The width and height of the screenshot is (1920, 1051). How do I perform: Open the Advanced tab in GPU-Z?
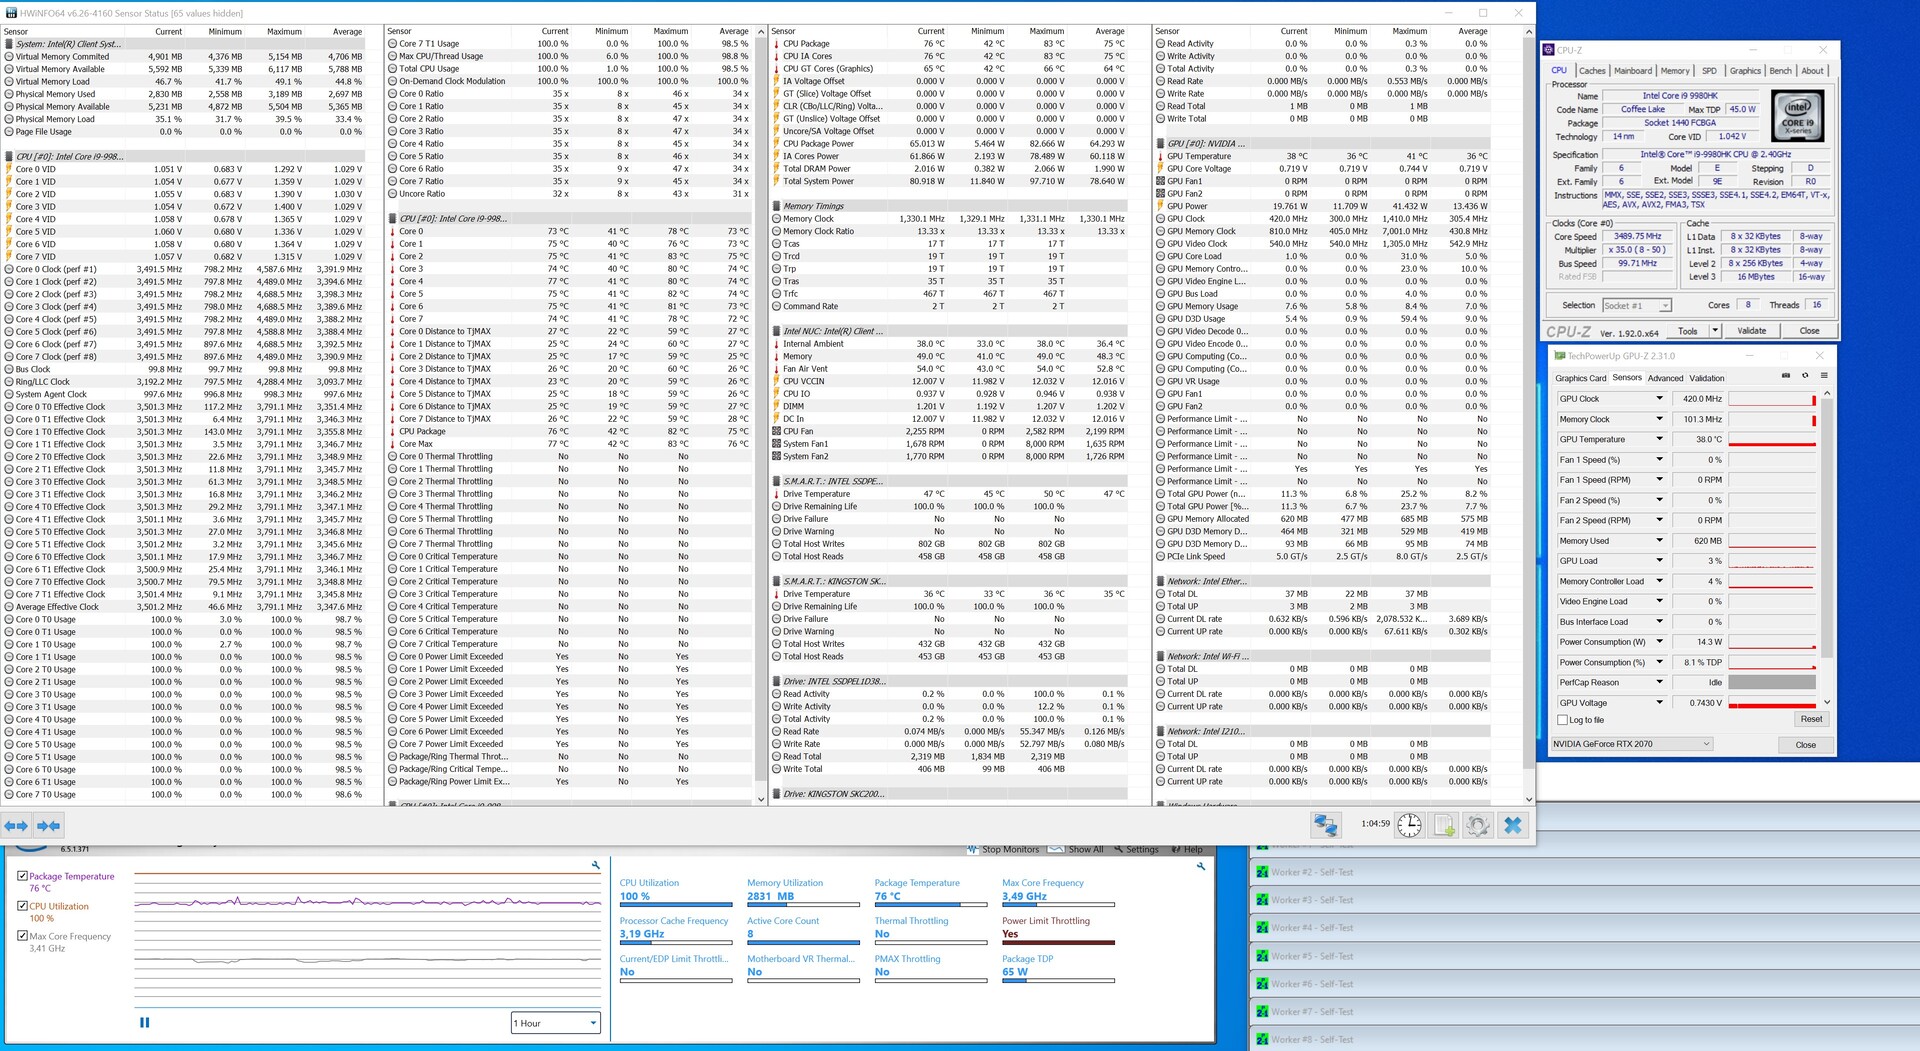coord(1665,378)
